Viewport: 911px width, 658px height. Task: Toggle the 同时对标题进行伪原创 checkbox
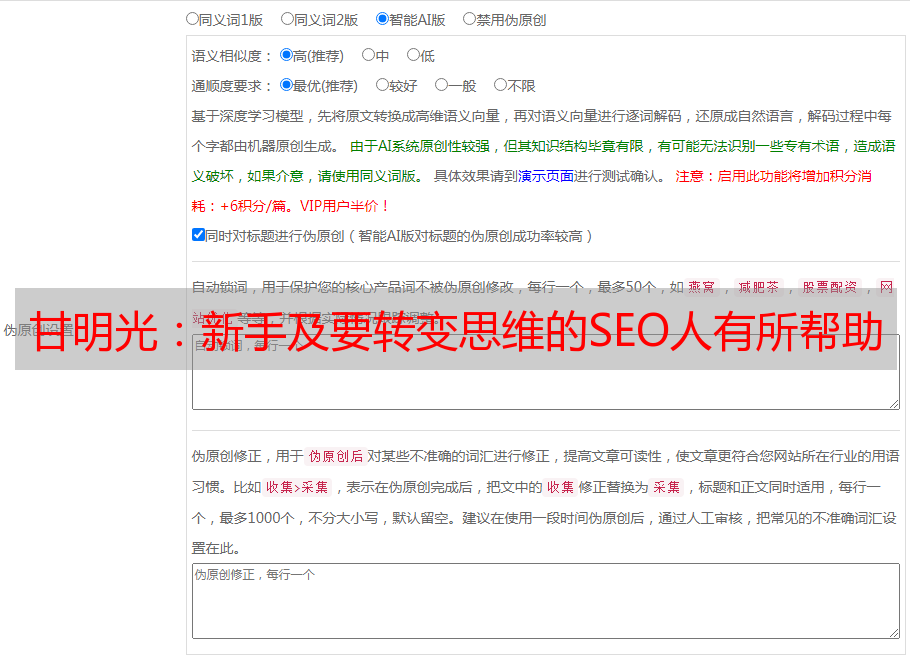198,235
